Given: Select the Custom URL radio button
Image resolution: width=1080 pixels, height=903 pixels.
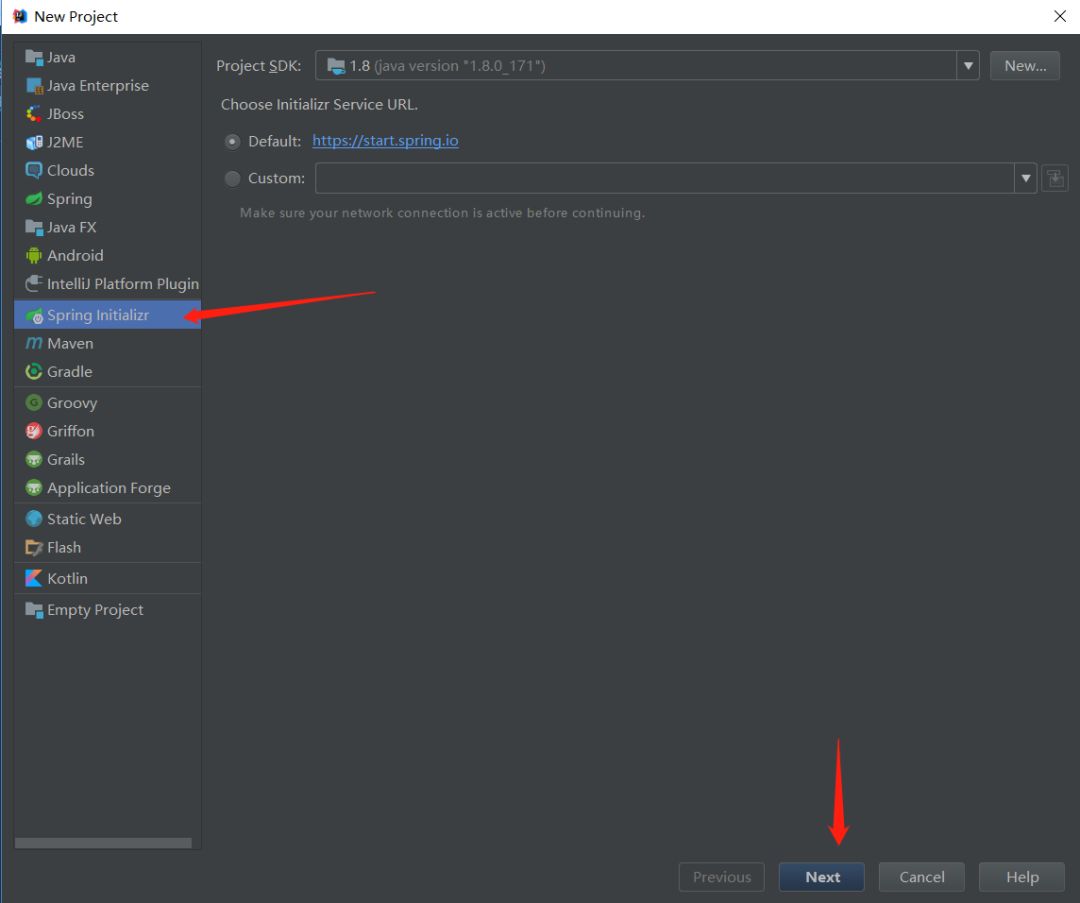Looking at the screenshot, I should click(x=233, y=179).
